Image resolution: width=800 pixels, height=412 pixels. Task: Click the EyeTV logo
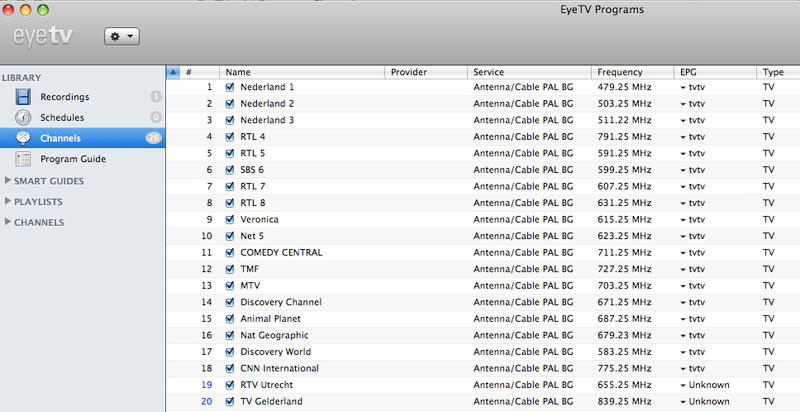click(x=48, y=36)
